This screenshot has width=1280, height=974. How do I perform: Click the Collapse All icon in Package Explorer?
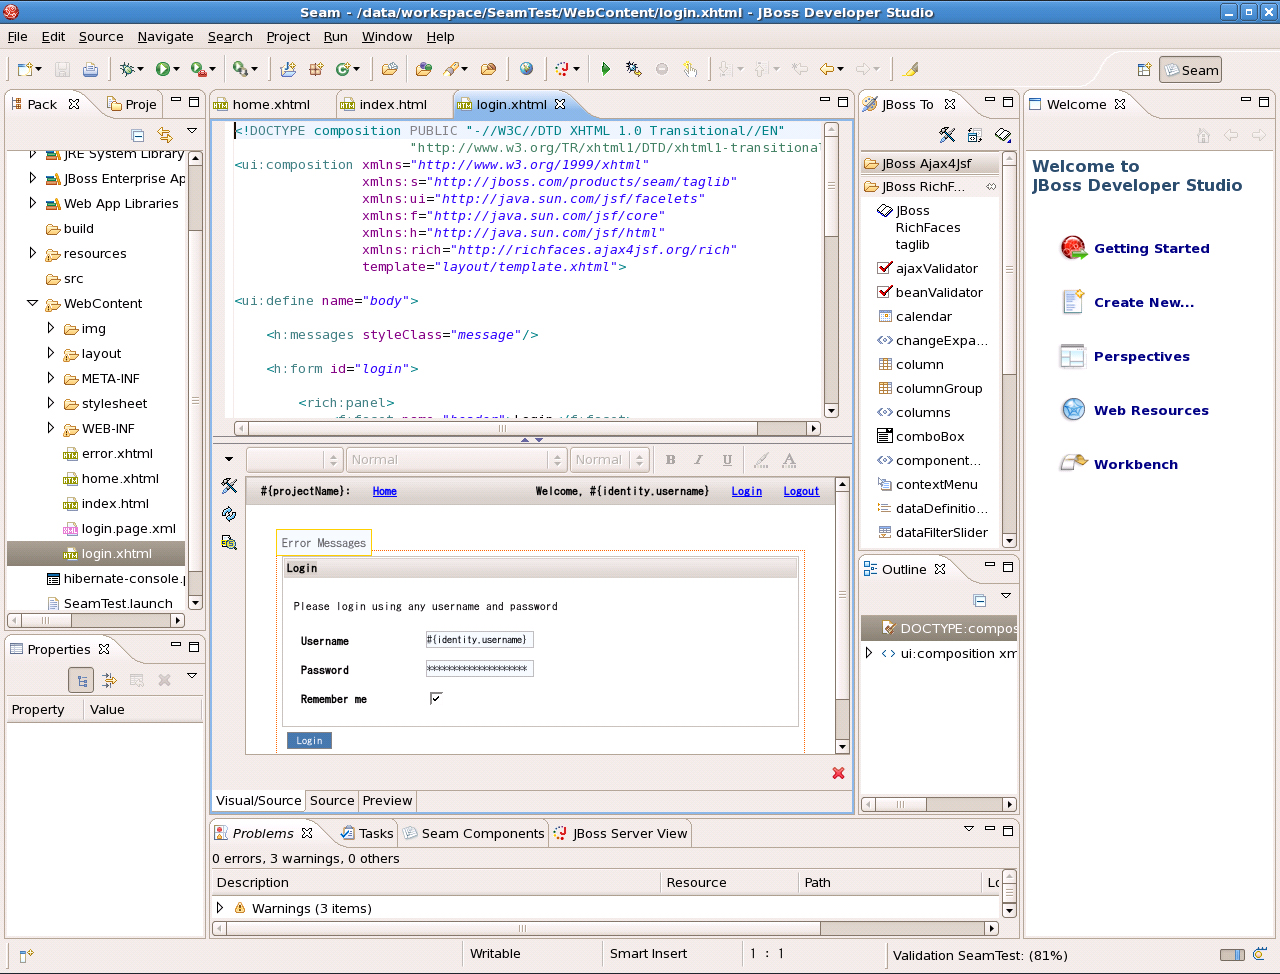point(138,135)
